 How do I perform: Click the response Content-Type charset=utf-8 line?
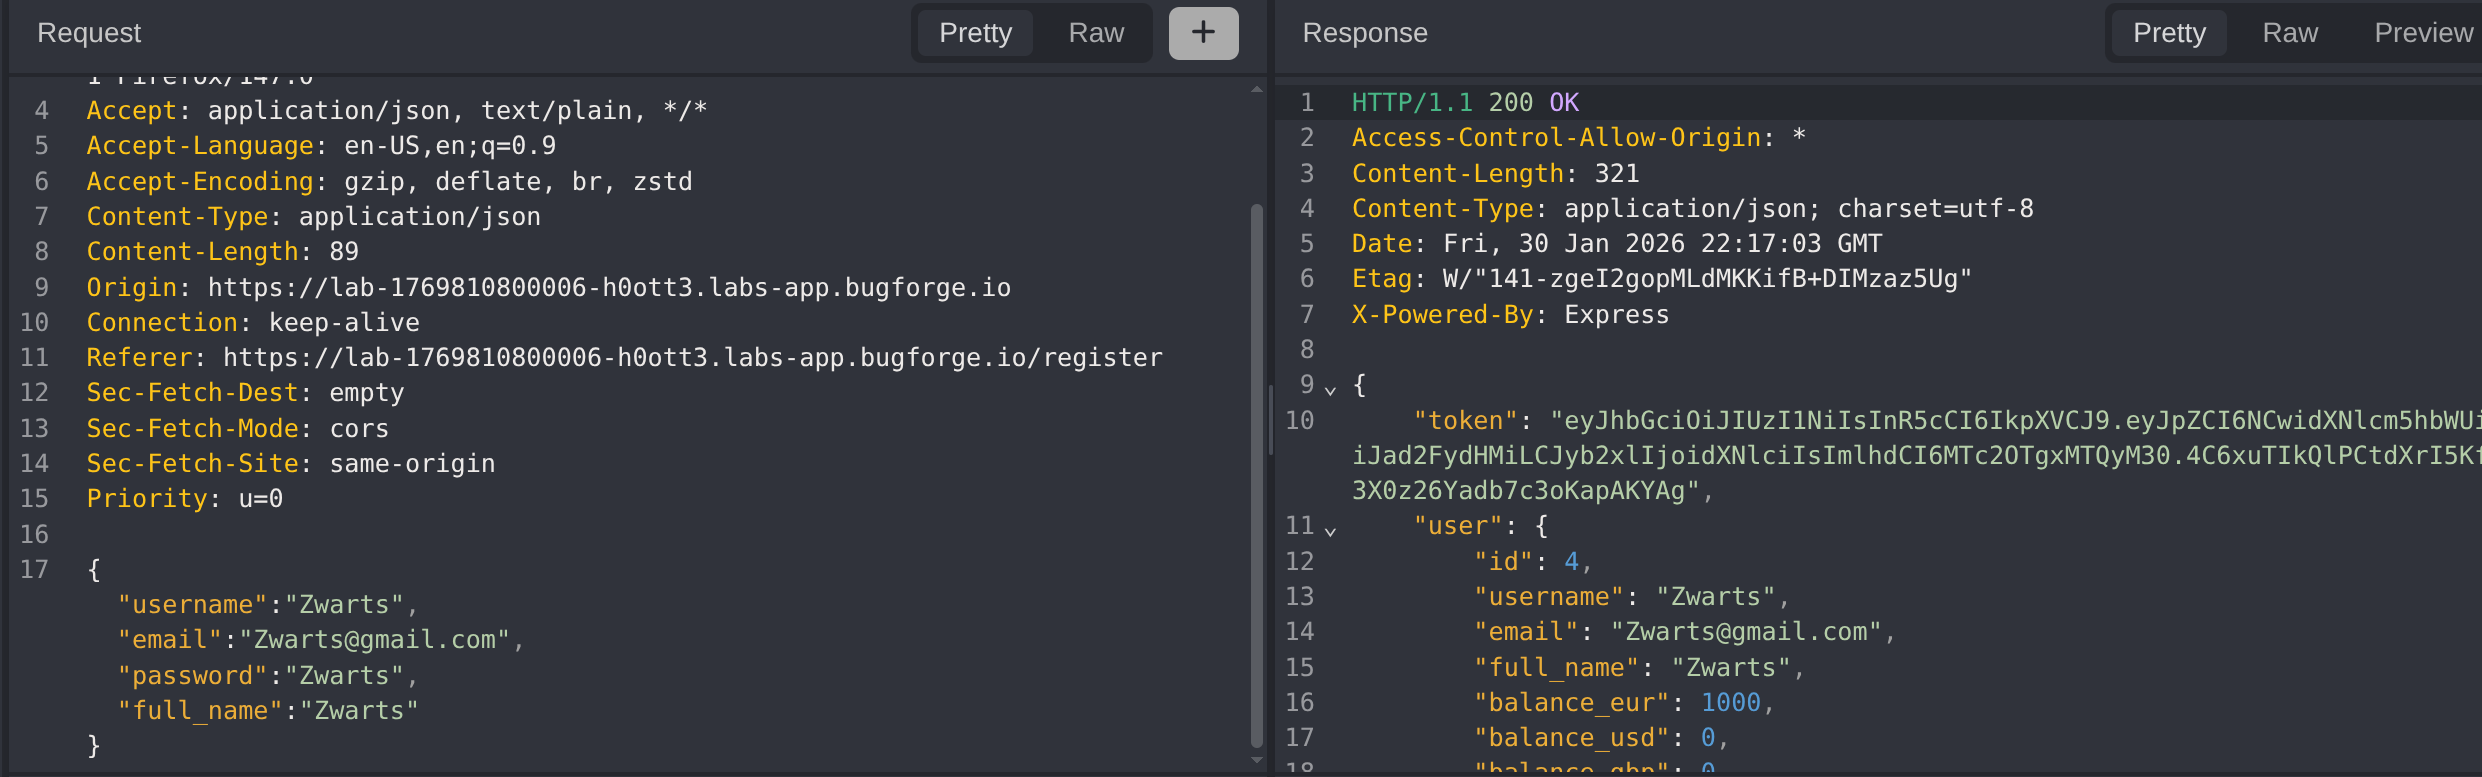tap(1692, 208)
